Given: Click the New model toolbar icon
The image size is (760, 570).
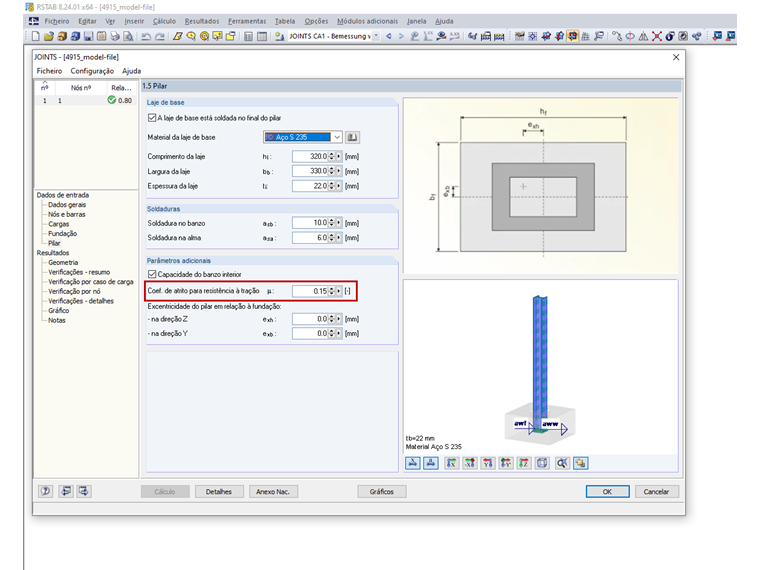Looking at the screenshot, I should [35, 36].
